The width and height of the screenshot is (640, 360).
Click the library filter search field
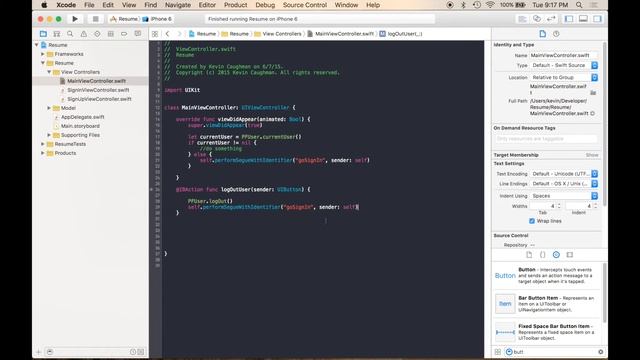554,352
